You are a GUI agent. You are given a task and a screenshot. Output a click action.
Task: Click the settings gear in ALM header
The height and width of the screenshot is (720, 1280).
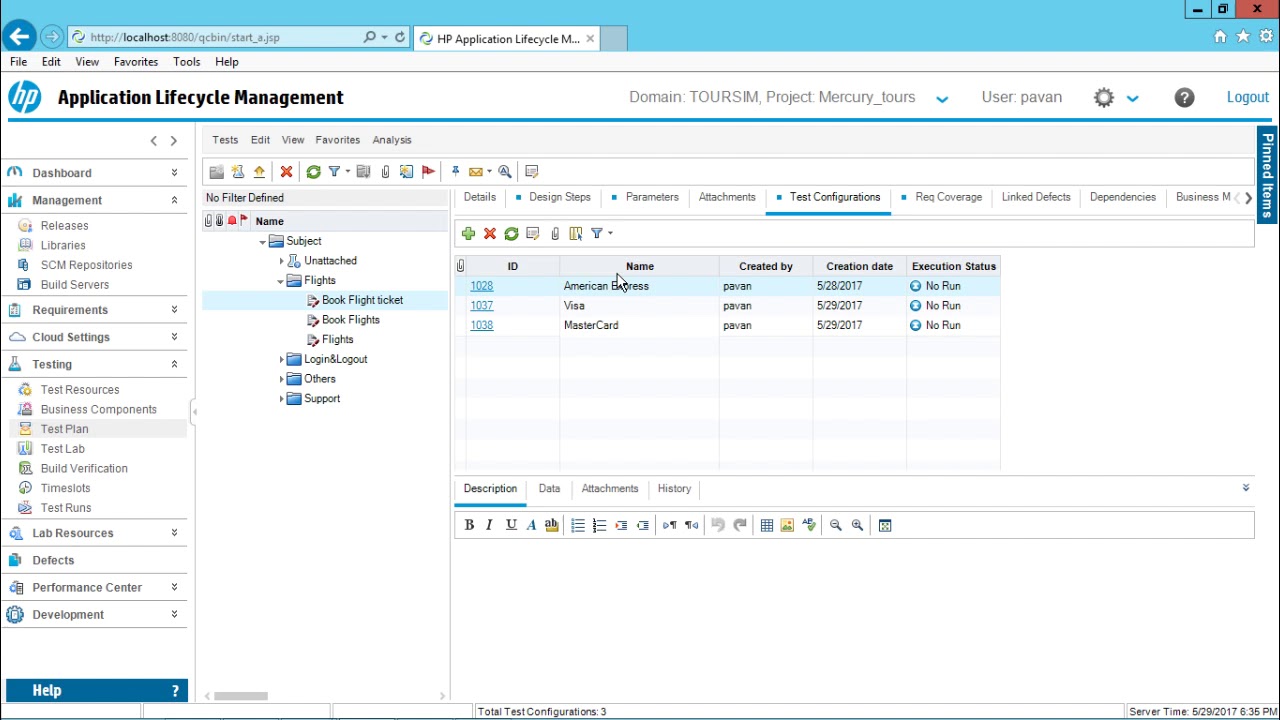[1104, 97]
